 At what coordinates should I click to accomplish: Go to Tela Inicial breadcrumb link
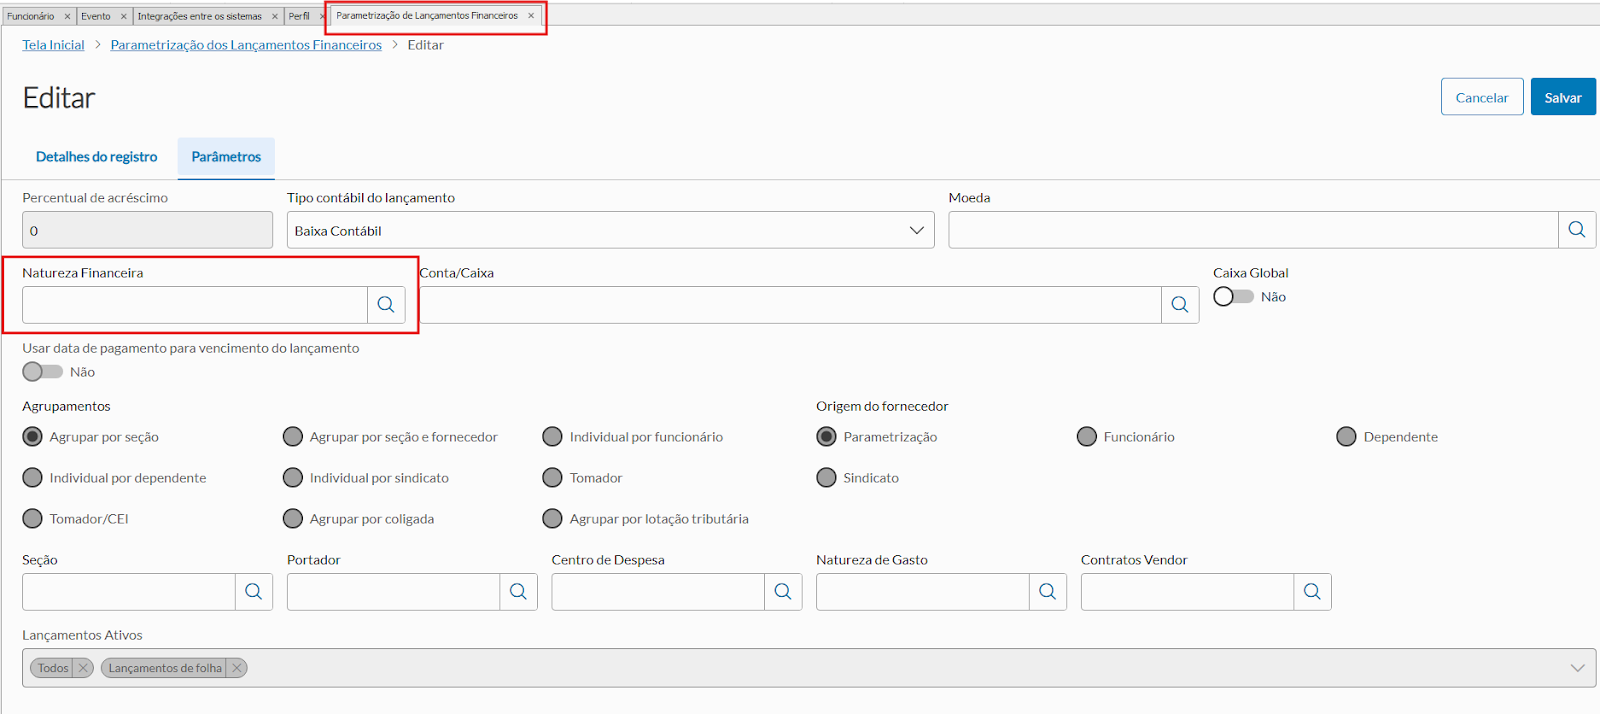pos(53,45)
